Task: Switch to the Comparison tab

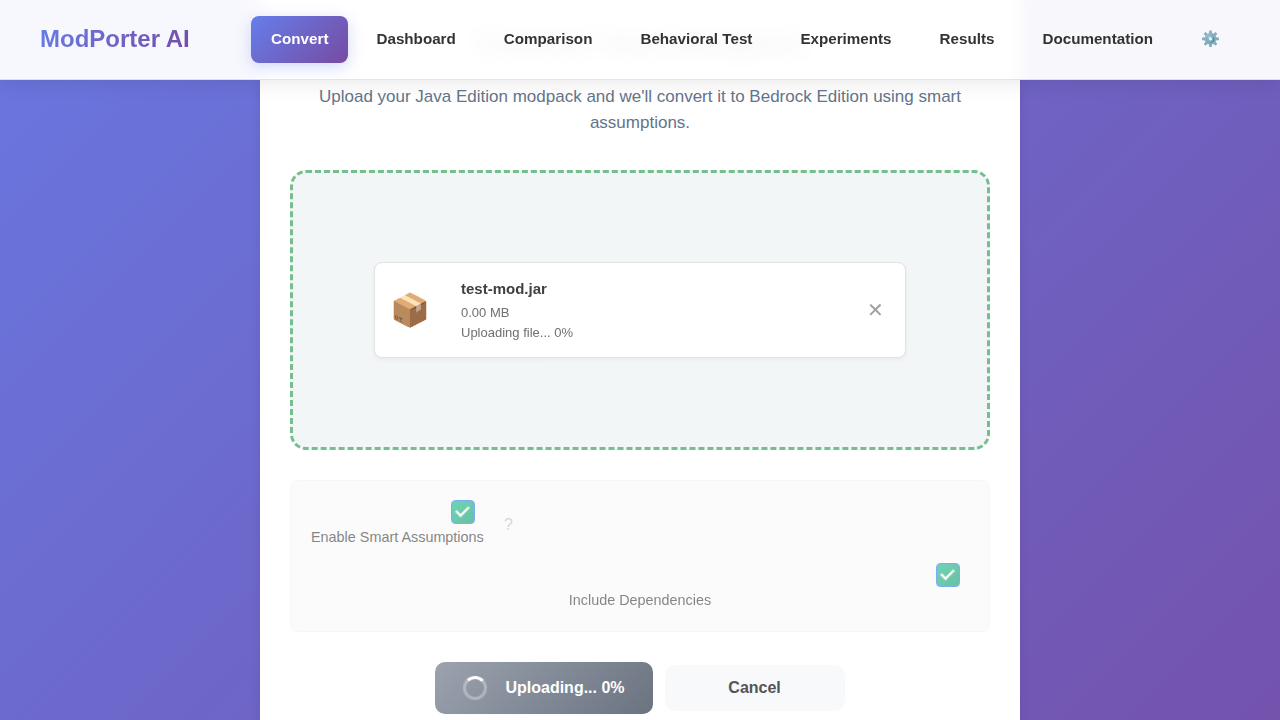Action: pos(548,39)
